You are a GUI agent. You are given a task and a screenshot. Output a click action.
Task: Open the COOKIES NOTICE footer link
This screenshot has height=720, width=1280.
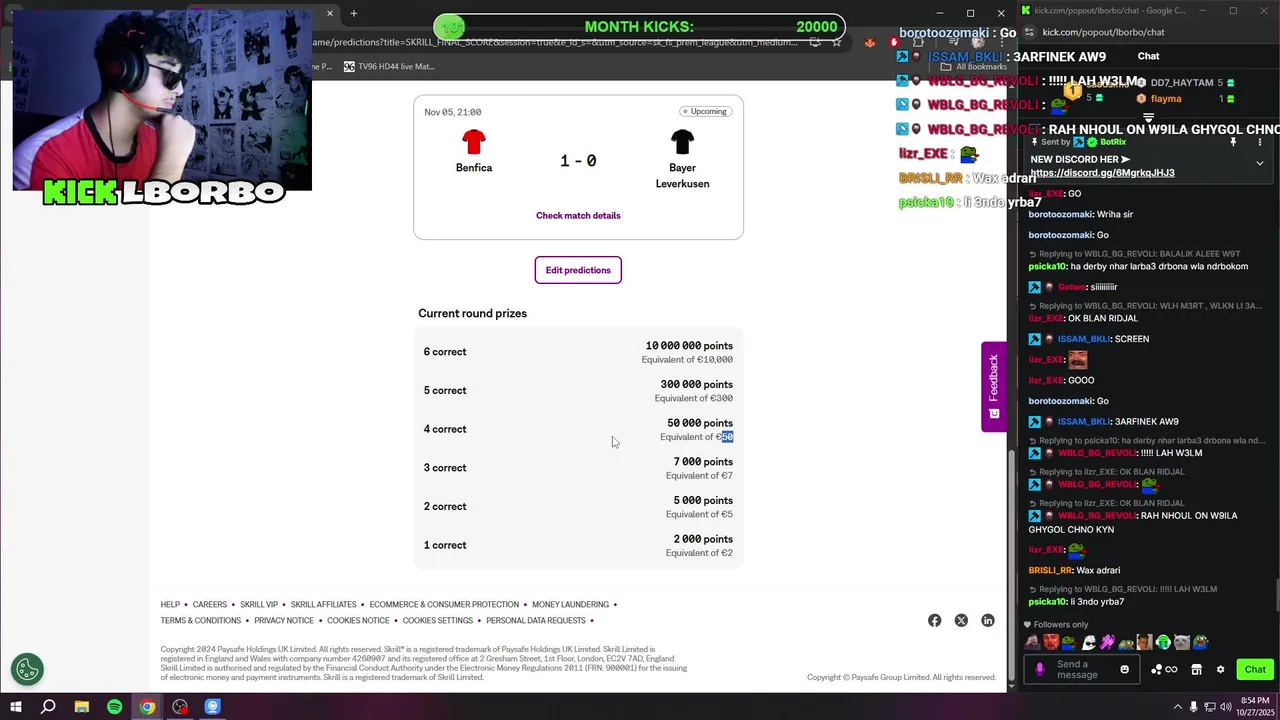click(x=358, y=621)
